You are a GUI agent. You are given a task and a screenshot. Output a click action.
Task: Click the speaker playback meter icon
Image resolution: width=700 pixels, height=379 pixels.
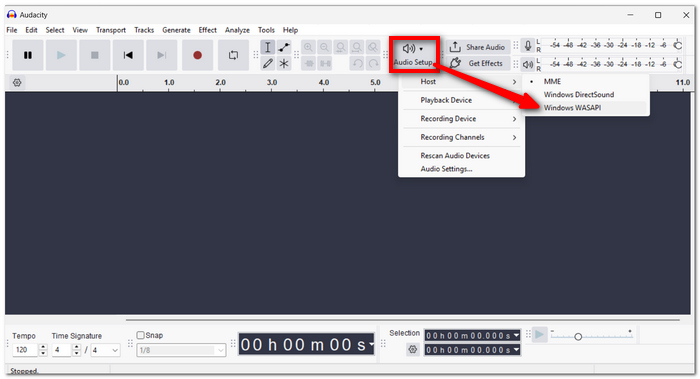click(x=528, y=65)
